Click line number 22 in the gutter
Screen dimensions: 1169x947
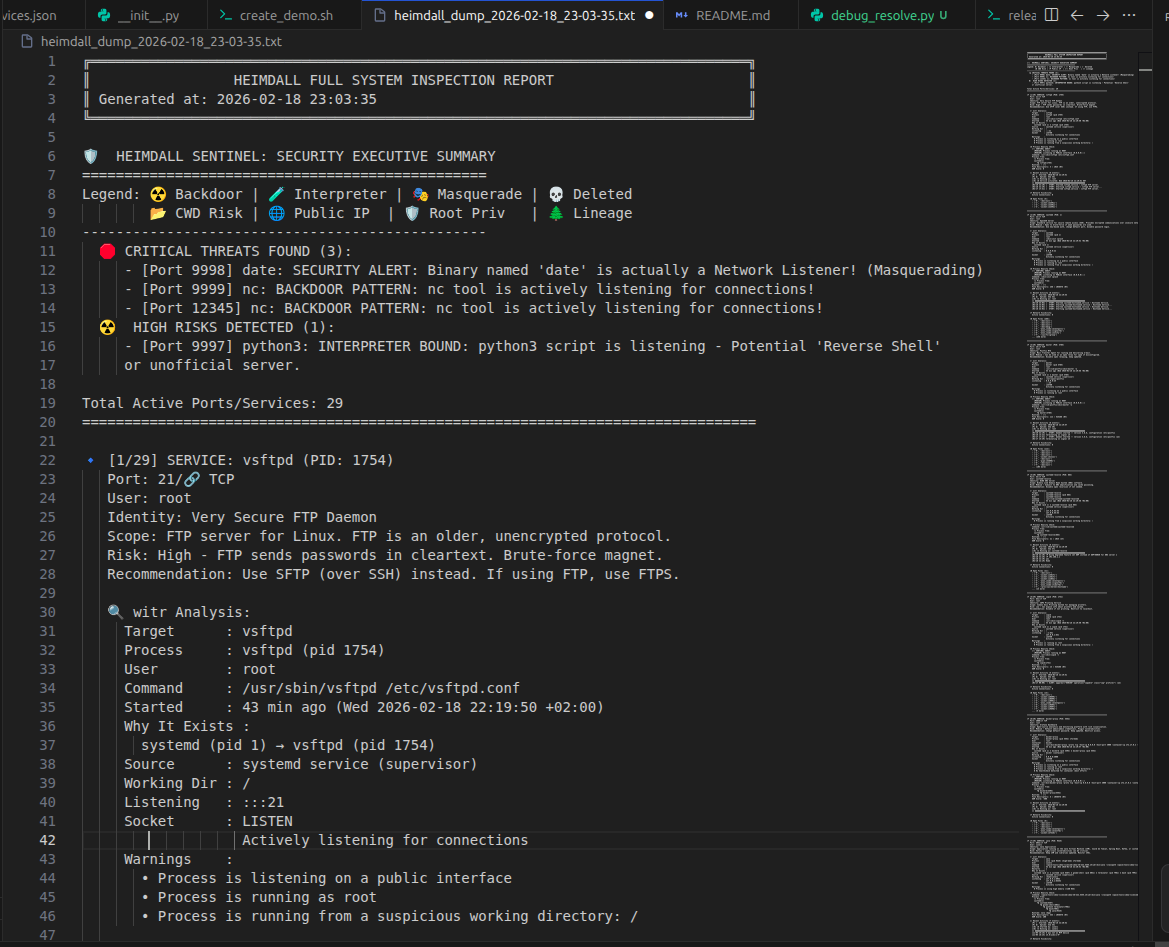click(x=49, y=460)
